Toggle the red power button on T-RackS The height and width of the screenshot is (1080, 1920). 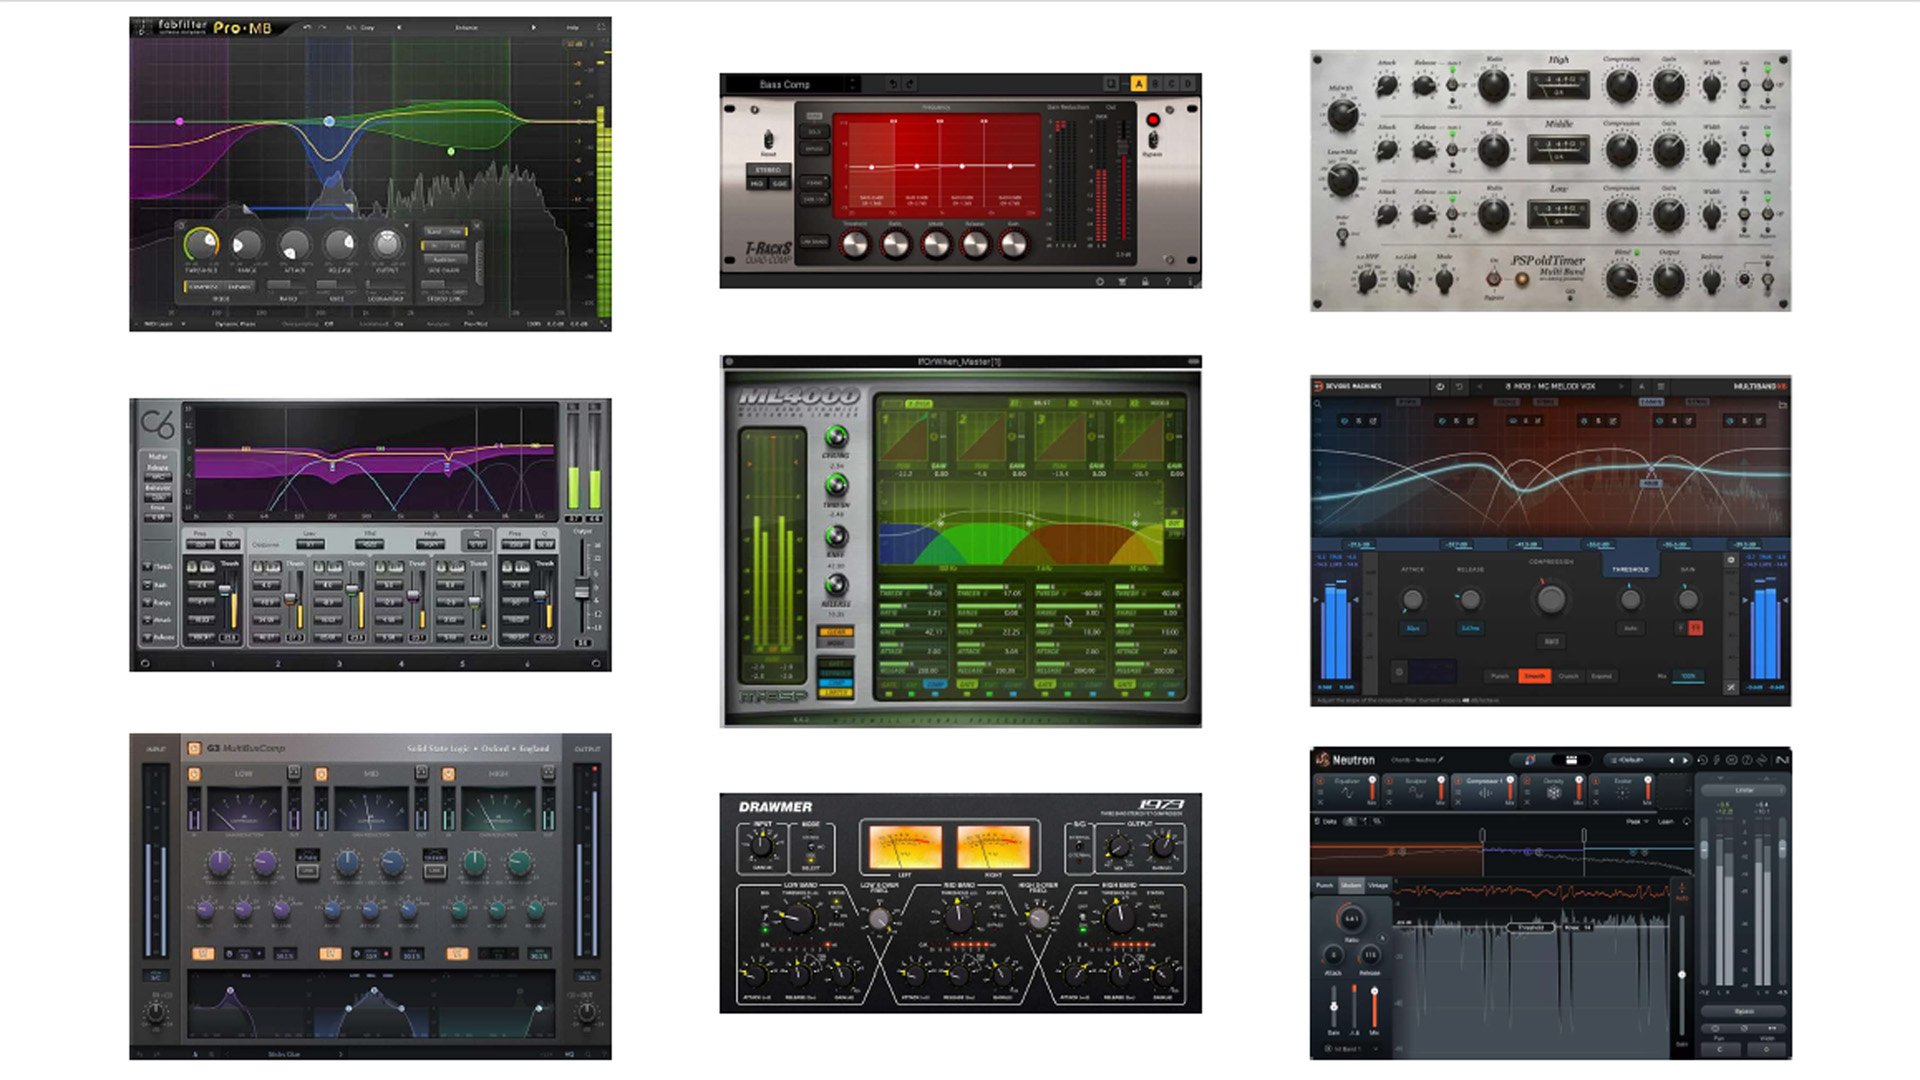[x=1153, y=120]
